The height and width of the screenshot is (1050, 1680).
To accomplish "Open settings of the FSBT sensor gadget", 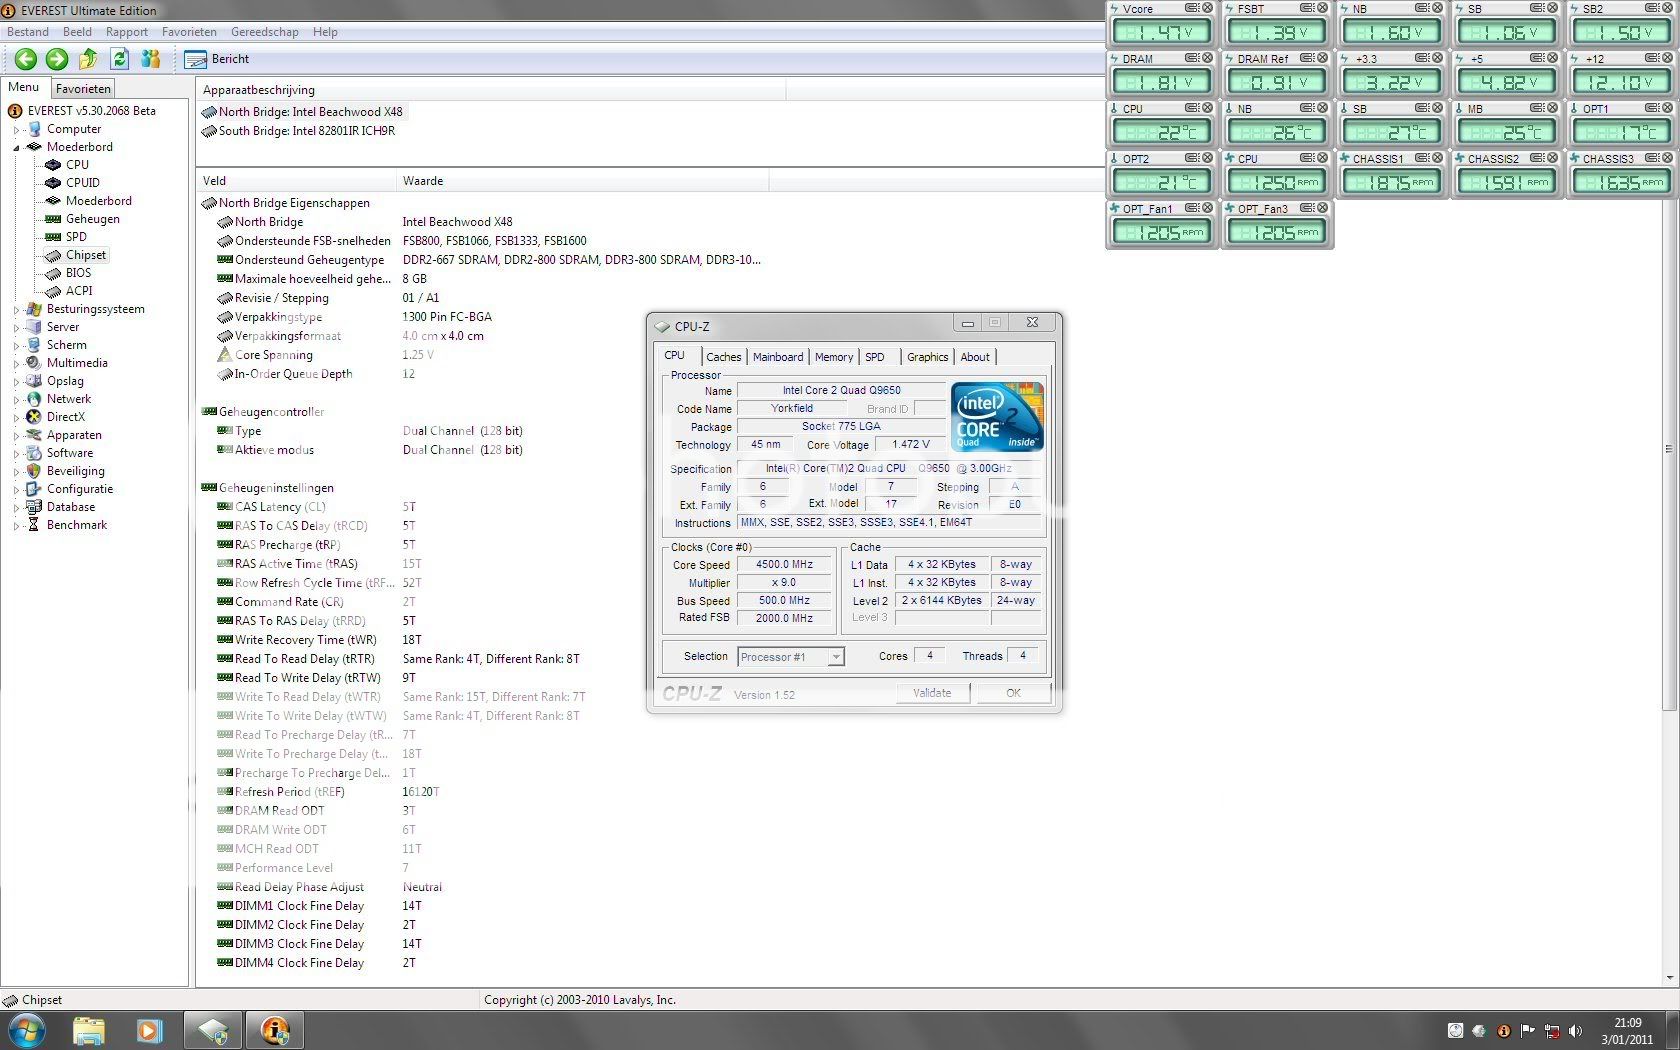I will (1307, 8).
